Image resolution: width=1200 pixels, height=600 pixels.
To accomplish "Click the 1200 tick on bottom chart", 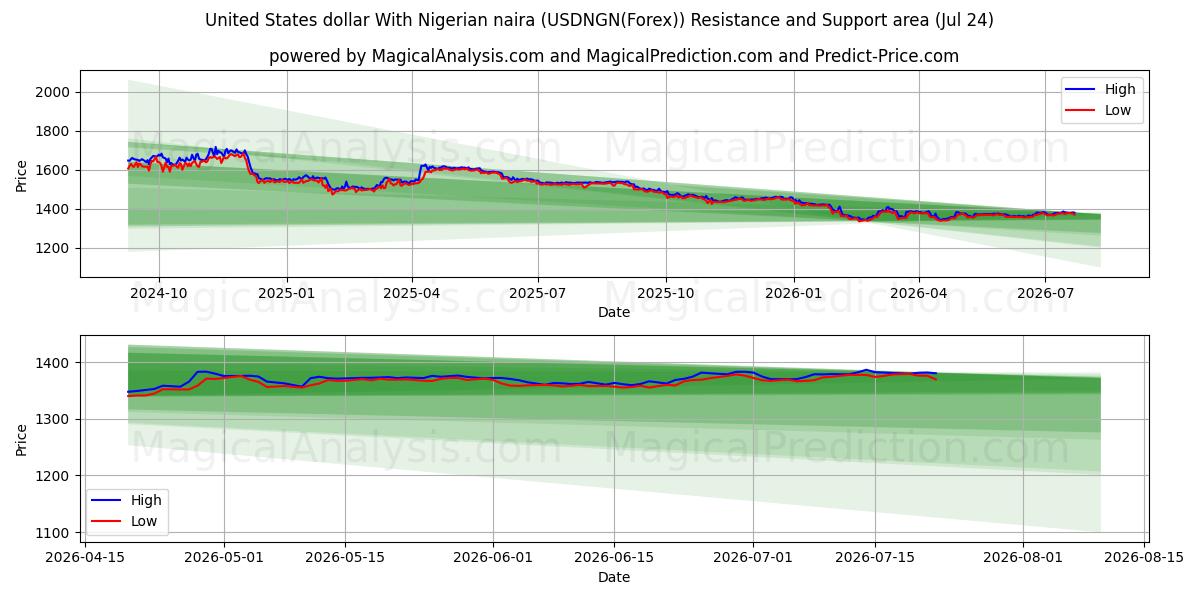I will 54,476.
